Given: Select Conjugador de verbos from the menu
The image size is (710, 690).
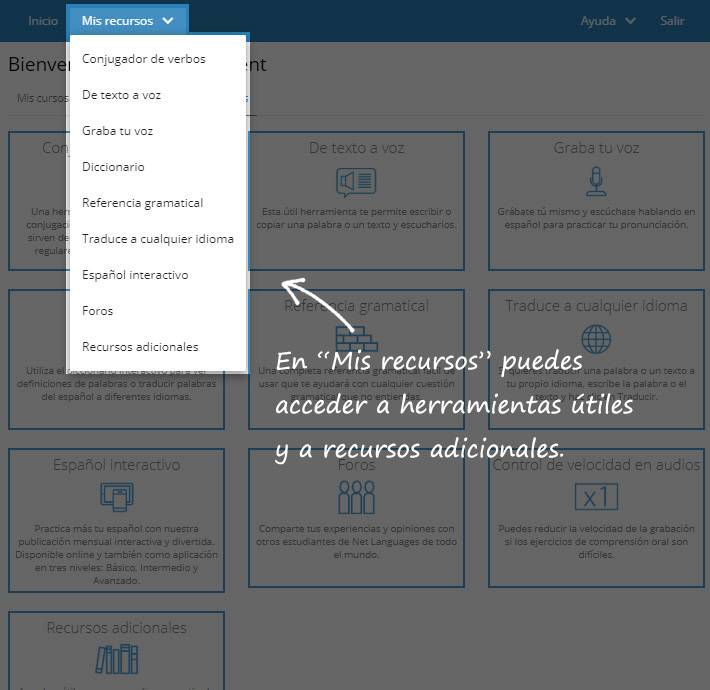Looking at the screenshot, I should point(144,59).
